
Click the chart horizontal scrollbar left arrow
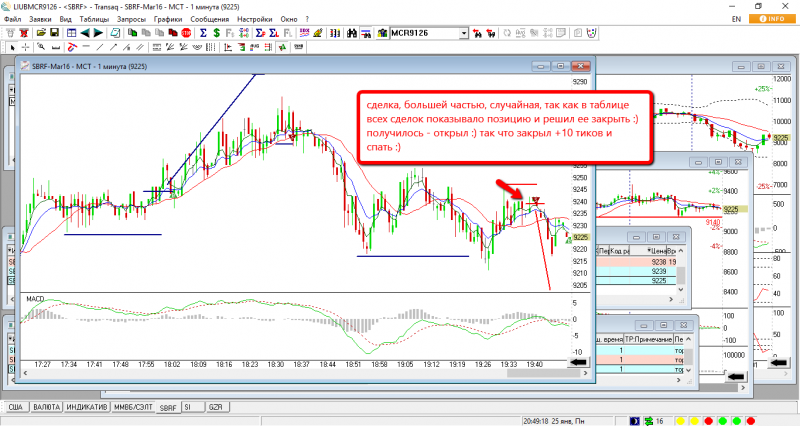(x=26, y=373)
